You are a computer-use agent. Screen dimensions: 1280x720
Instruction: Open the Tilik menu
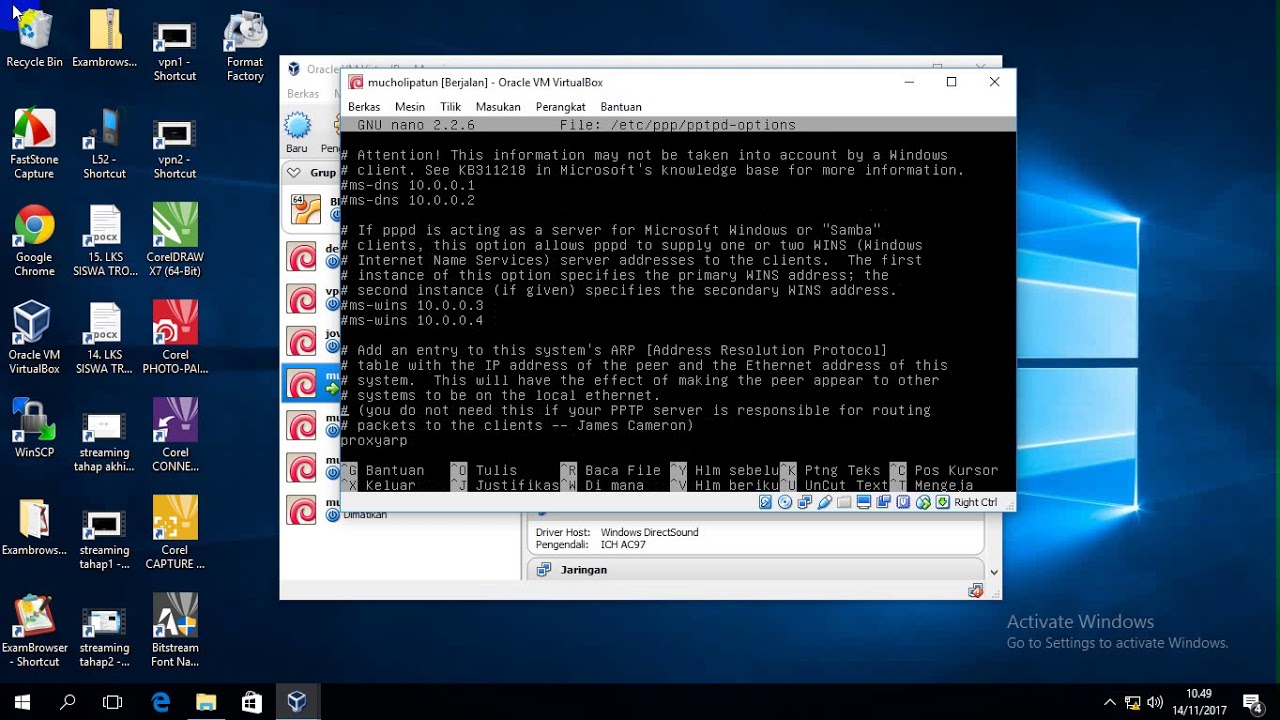(451, 107)
